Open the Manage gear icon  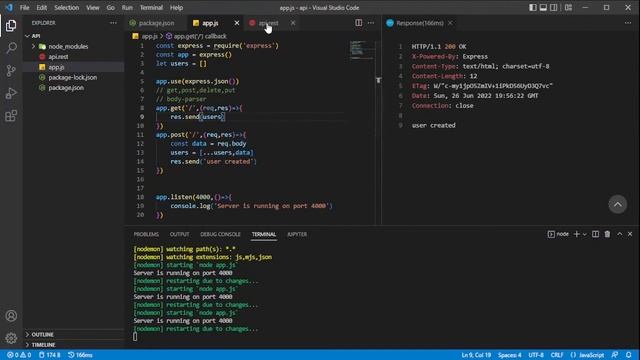coord(11,338)
